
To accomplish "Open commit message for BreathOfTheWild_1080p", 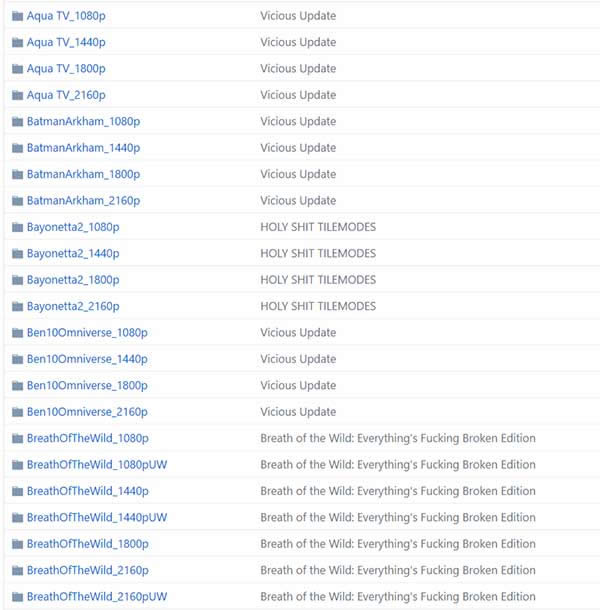I will coord(398,438).
